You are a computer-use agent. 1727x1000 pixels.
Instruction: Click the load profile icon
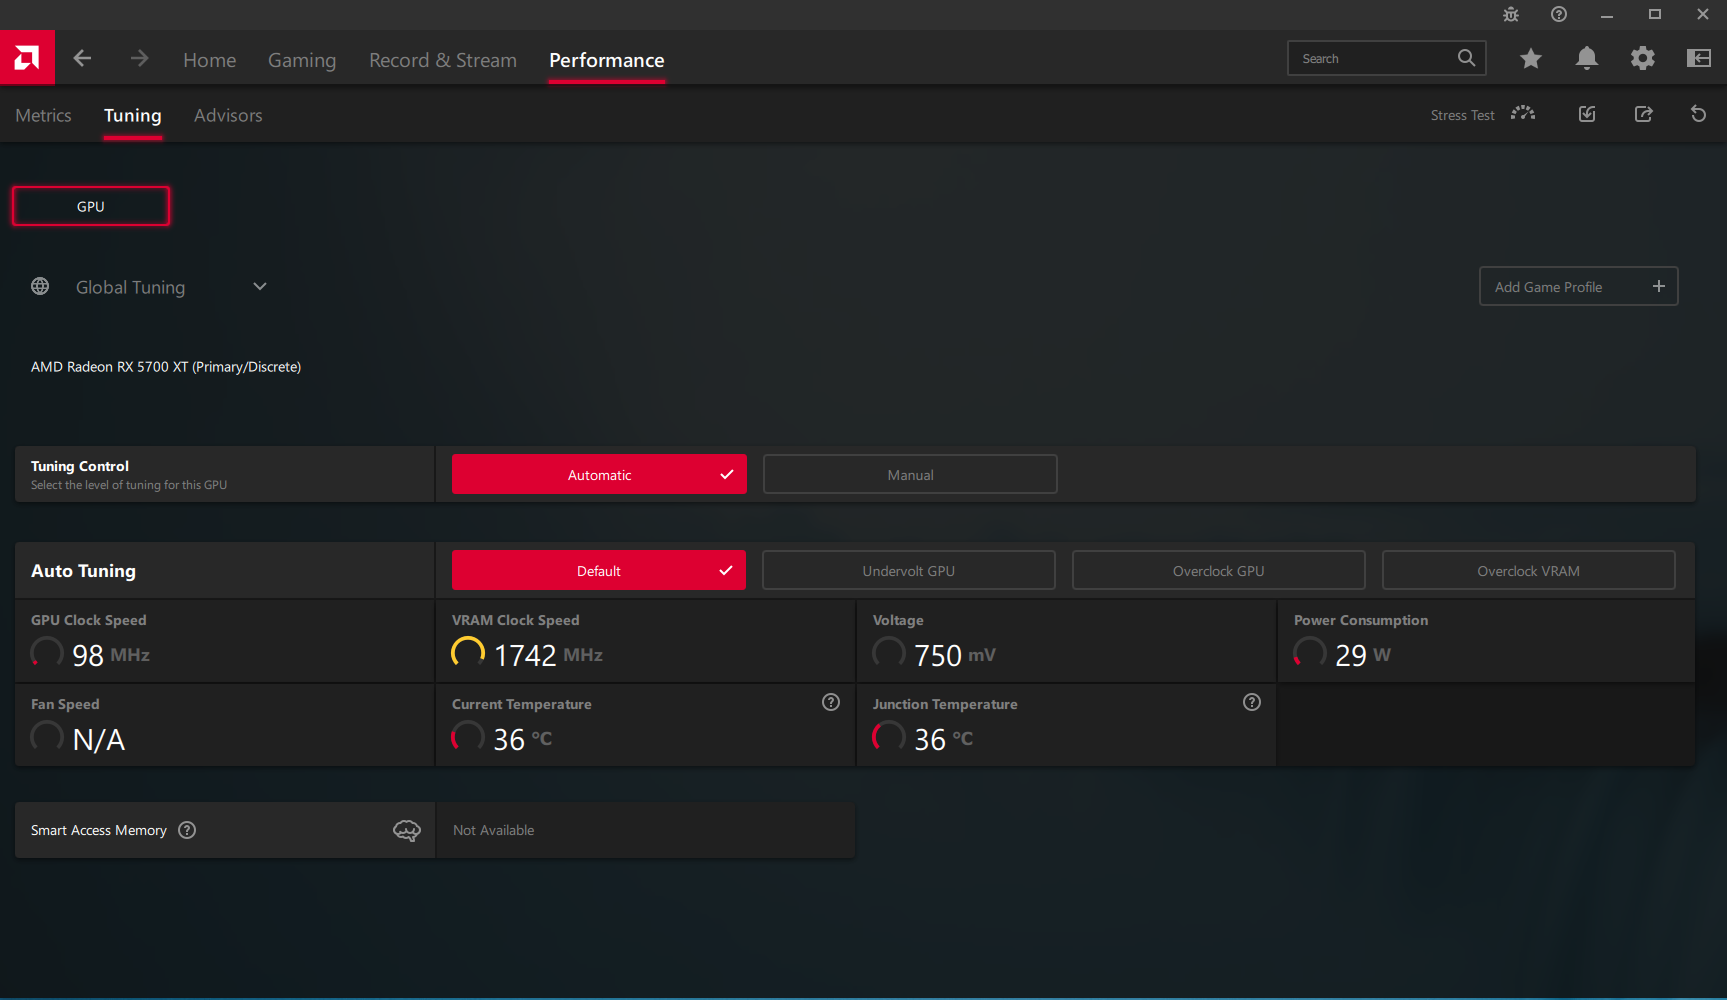pos(1587,114)
